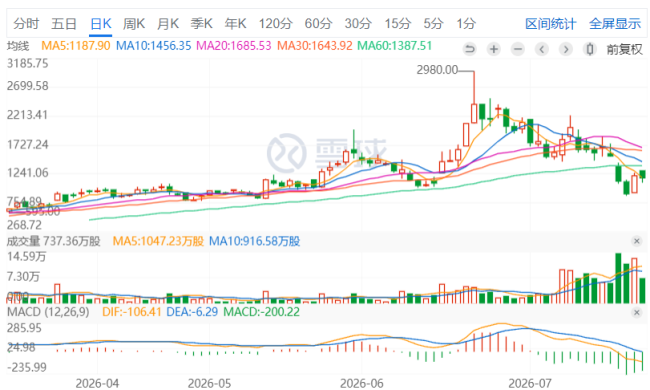The width and height of the screenshot is (650, 390).
Task: Zoom in chart with plus icon
Action: pyautogui.click(x=493, y=49)
